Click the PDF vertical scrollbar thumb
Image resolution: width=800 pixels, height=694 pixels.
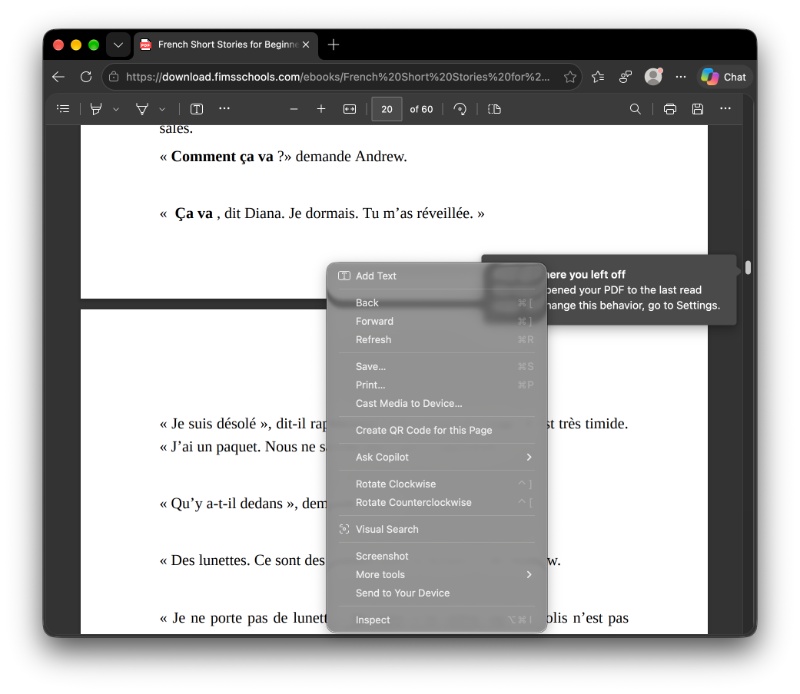tap(747, 267)
